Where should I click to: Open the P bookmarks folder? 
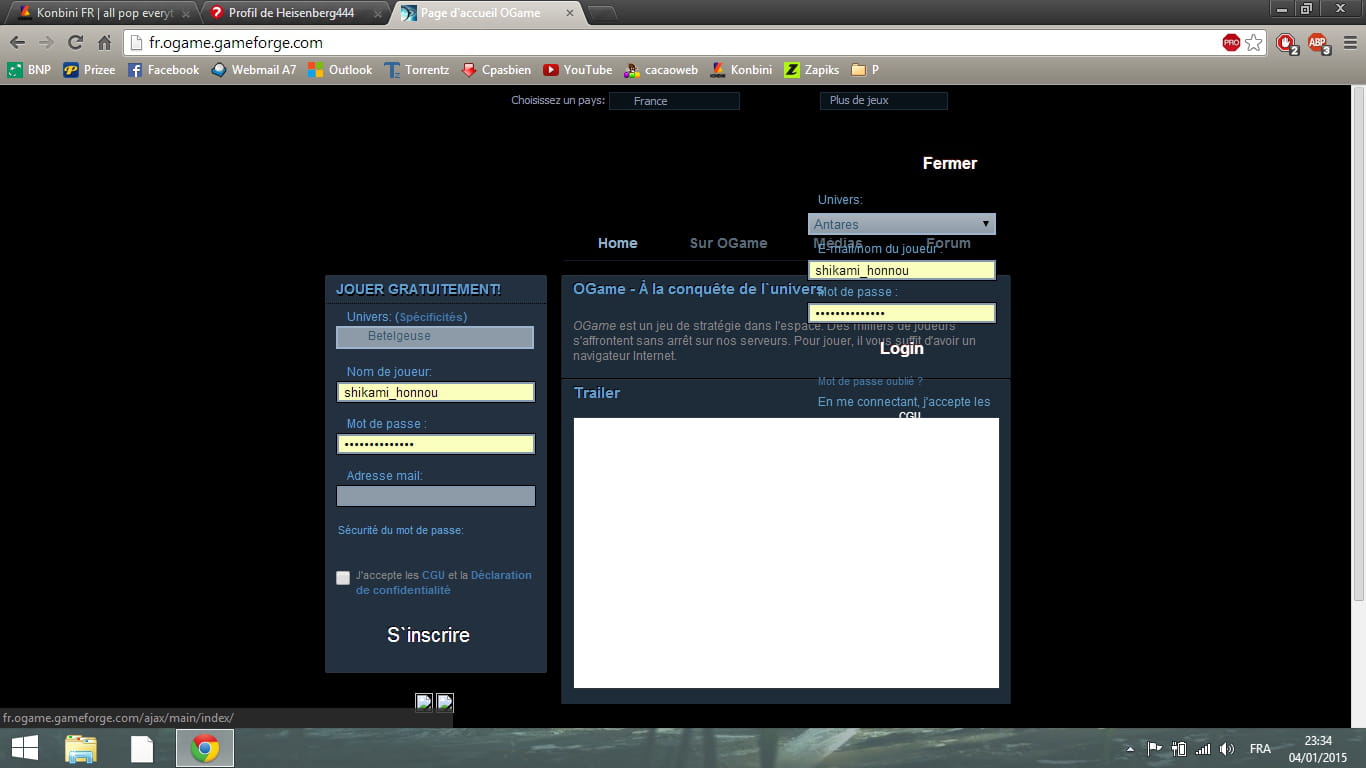(x=865, y=70)
